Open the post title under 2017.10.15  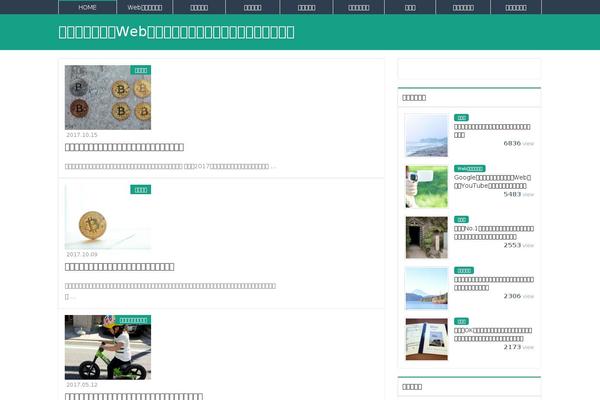tap(124, 147)
